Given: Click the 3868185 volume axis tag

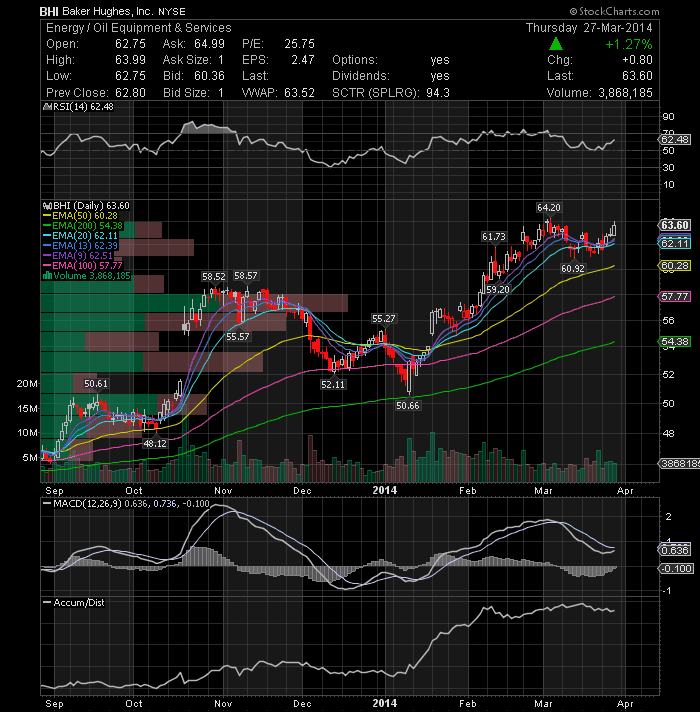Looking at the screenshot, I should pos(679,464).
